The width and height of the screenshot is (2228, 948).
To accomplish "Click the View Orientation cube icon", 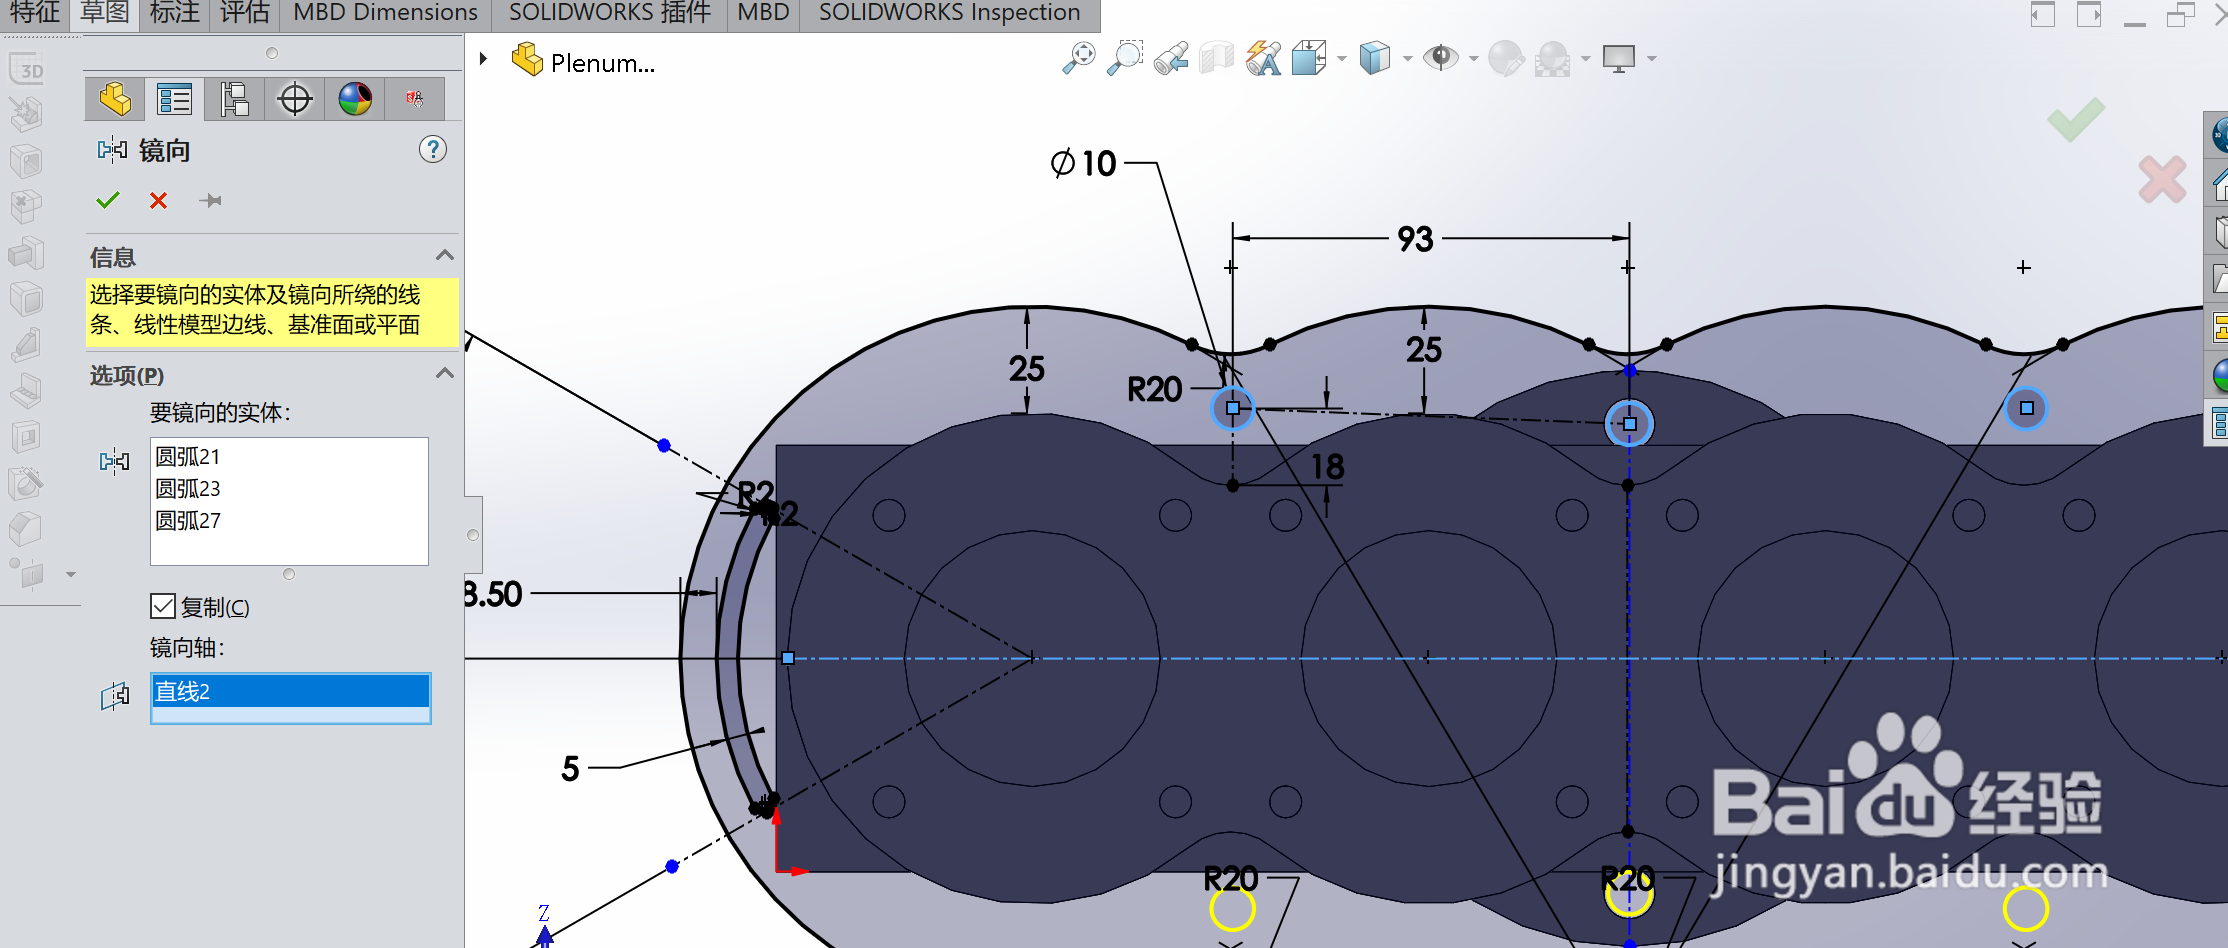I will 1309,58.
